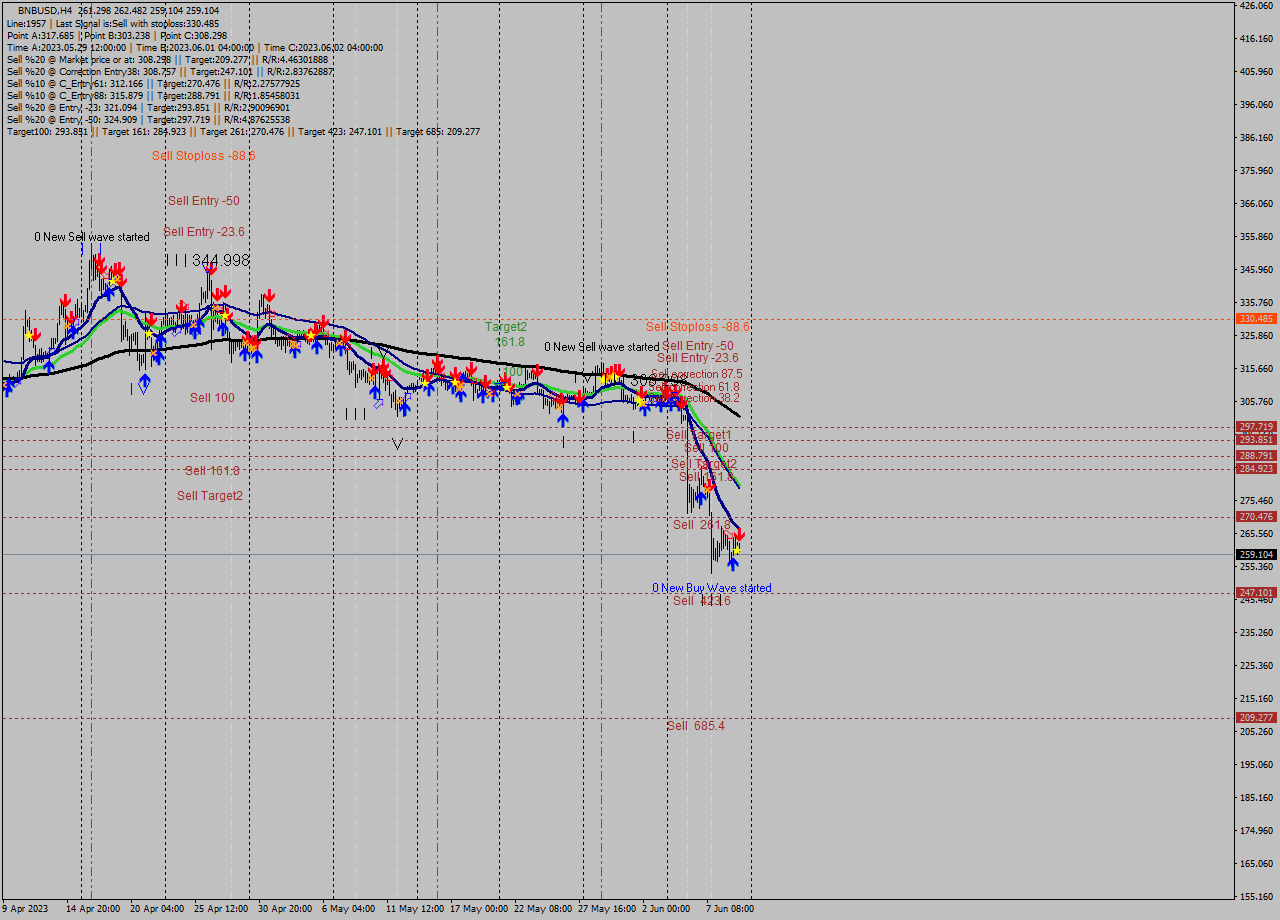Click the blue 'New Buy Wave started' label
Screen dimensions: 1280x920
click(x=711, y=588)
